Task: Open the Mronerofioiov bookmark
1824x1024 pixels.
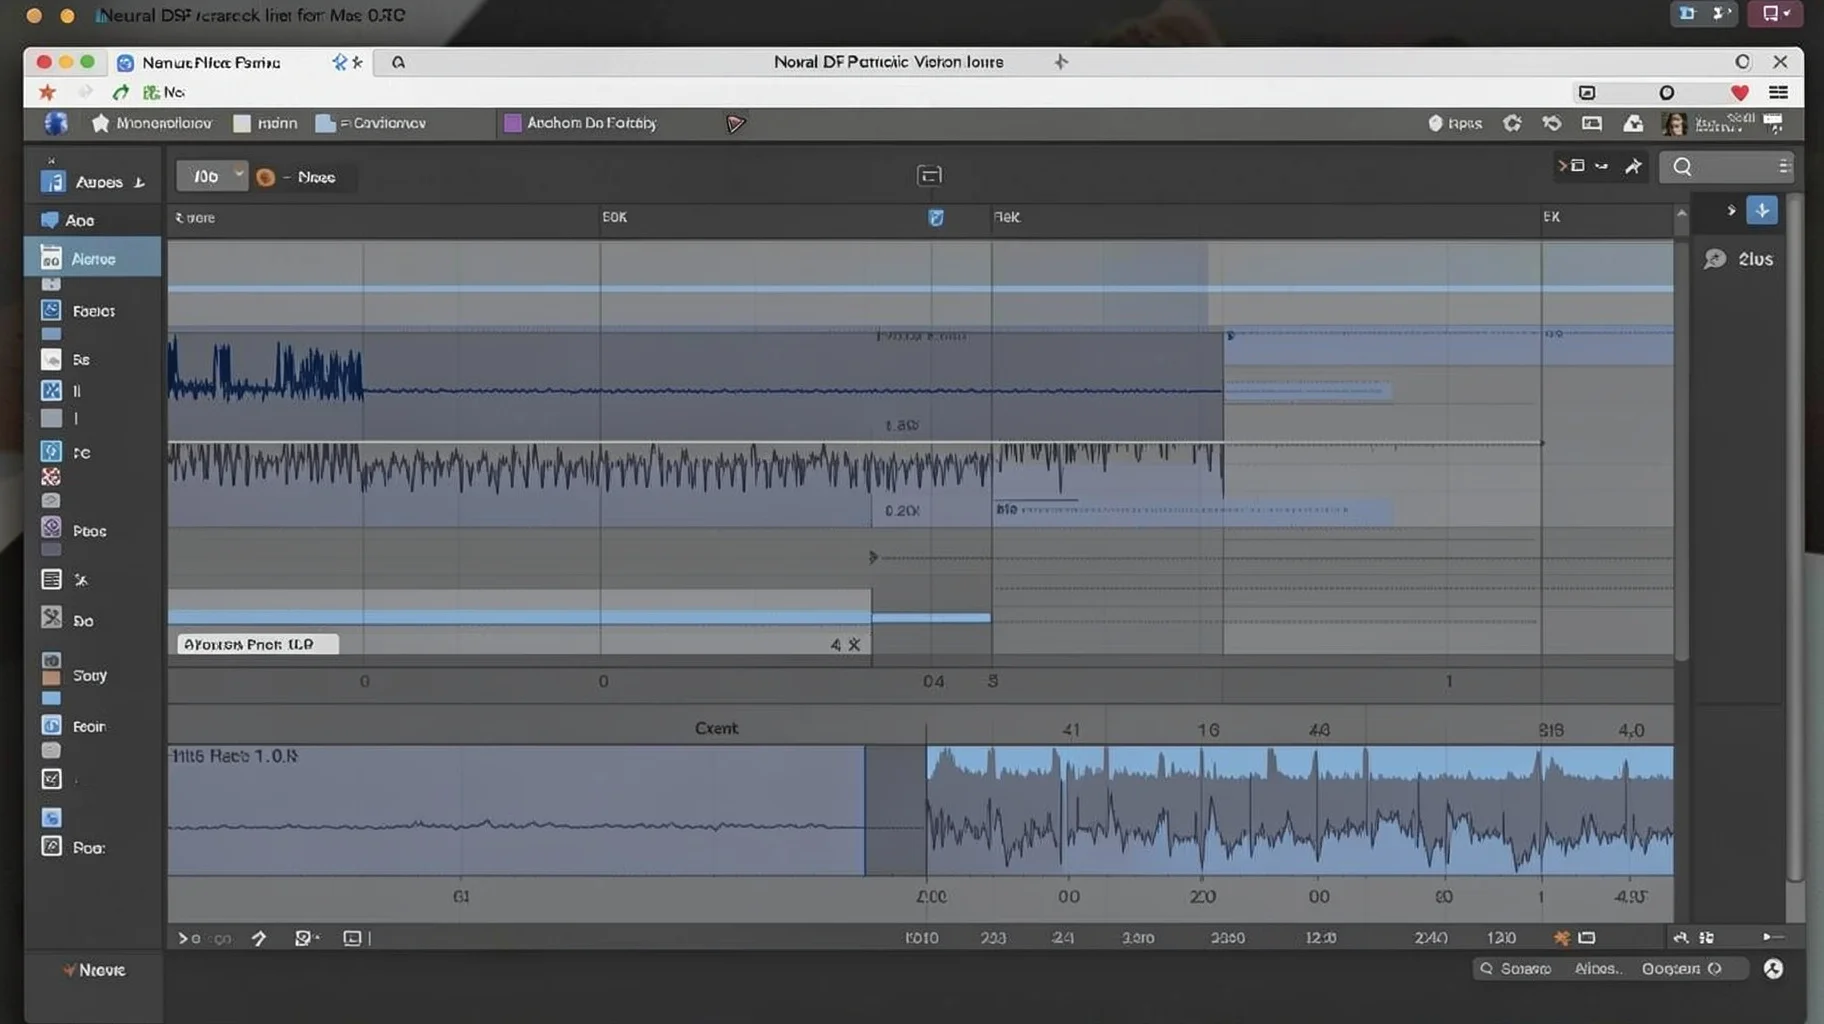Action: [x=151, y=123]
